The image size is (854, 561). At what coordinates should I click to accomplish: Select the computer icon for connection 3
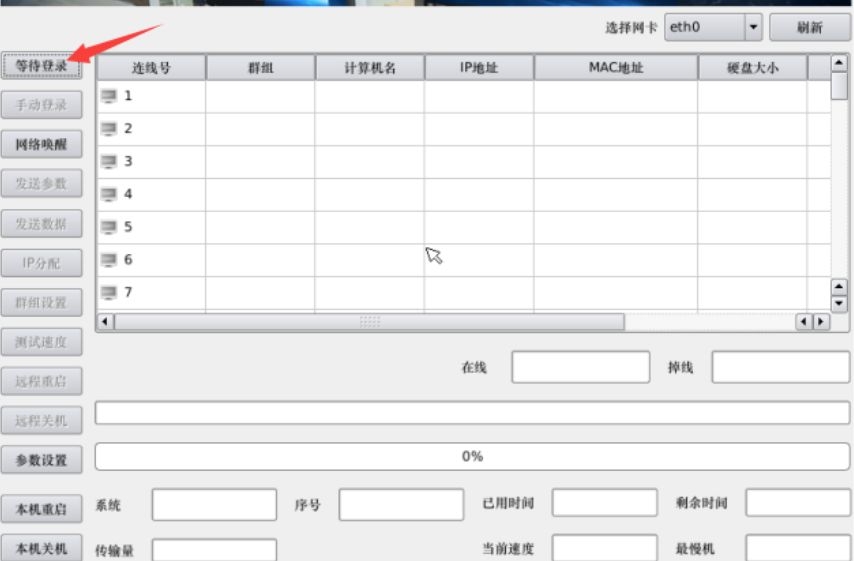tap(109, 161)
